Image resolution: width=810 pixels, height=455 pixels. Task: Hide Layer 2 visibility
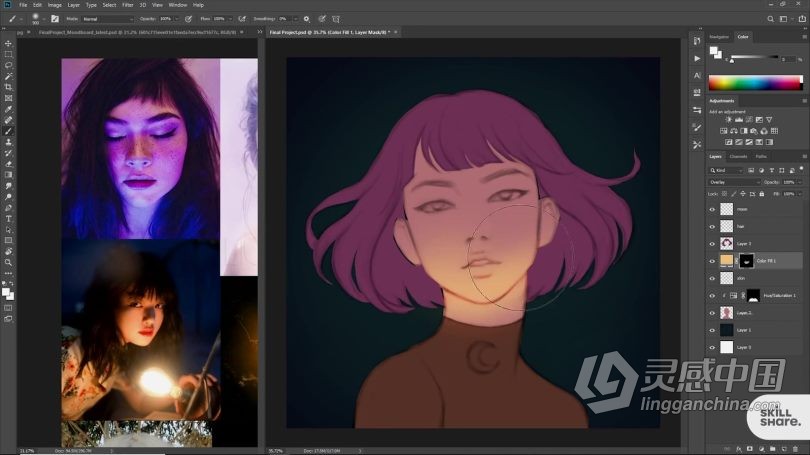pos(712,313)
